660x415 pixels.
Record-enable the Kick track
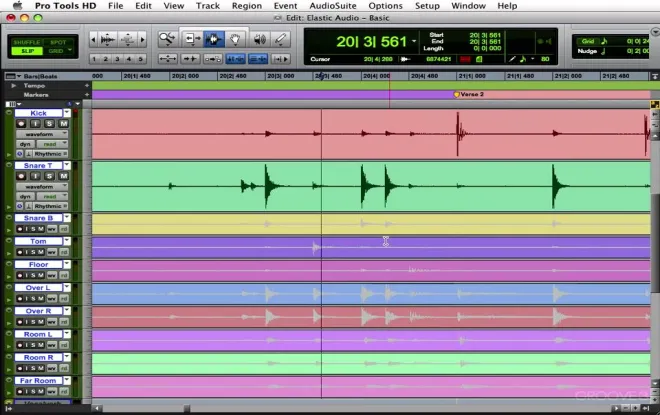point(21,124)
